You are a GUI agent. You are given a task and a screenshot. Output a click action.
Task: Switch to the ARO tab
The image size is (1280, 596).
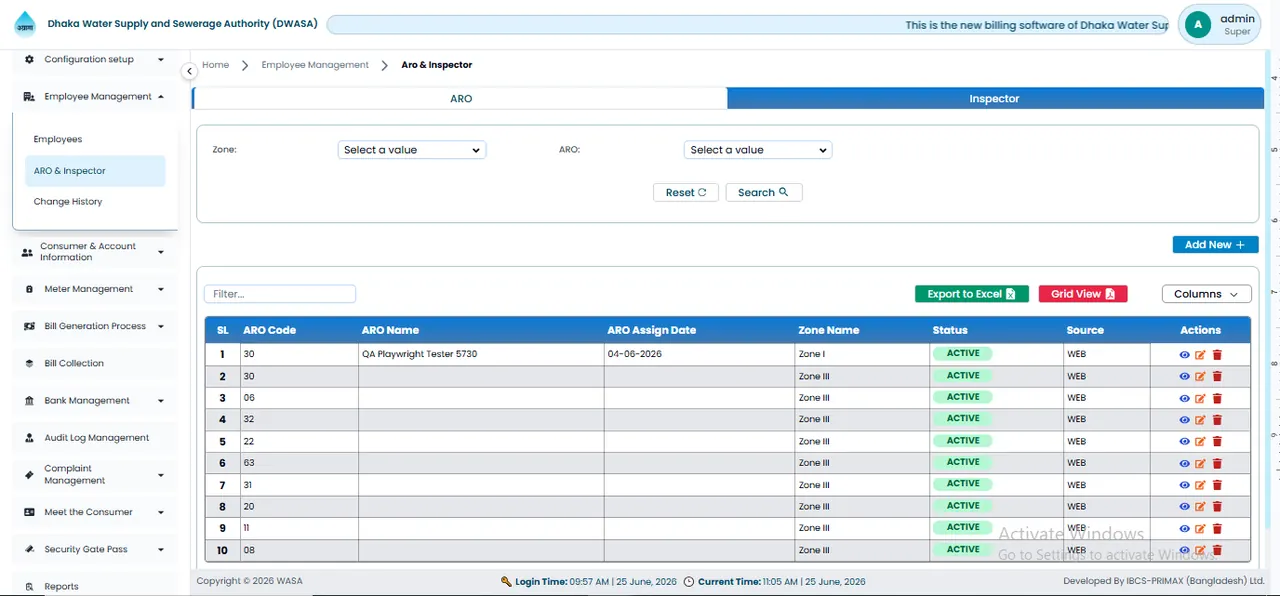[x=460, y=99]
